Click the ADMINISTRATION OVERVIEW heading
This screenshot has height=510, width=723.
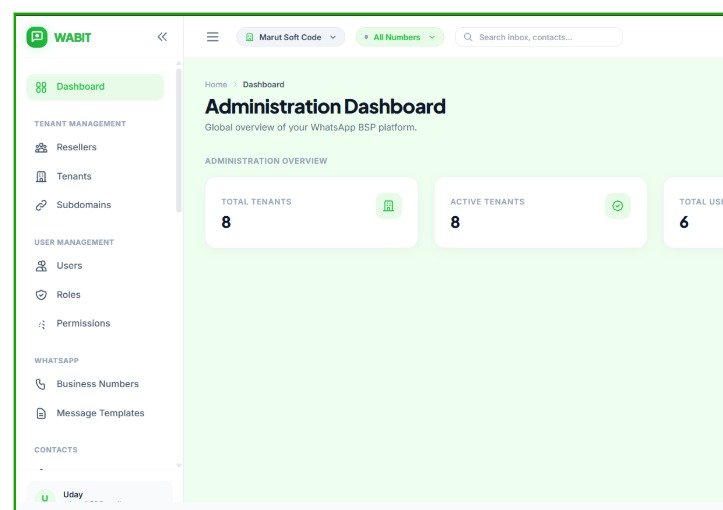[266, 161]
